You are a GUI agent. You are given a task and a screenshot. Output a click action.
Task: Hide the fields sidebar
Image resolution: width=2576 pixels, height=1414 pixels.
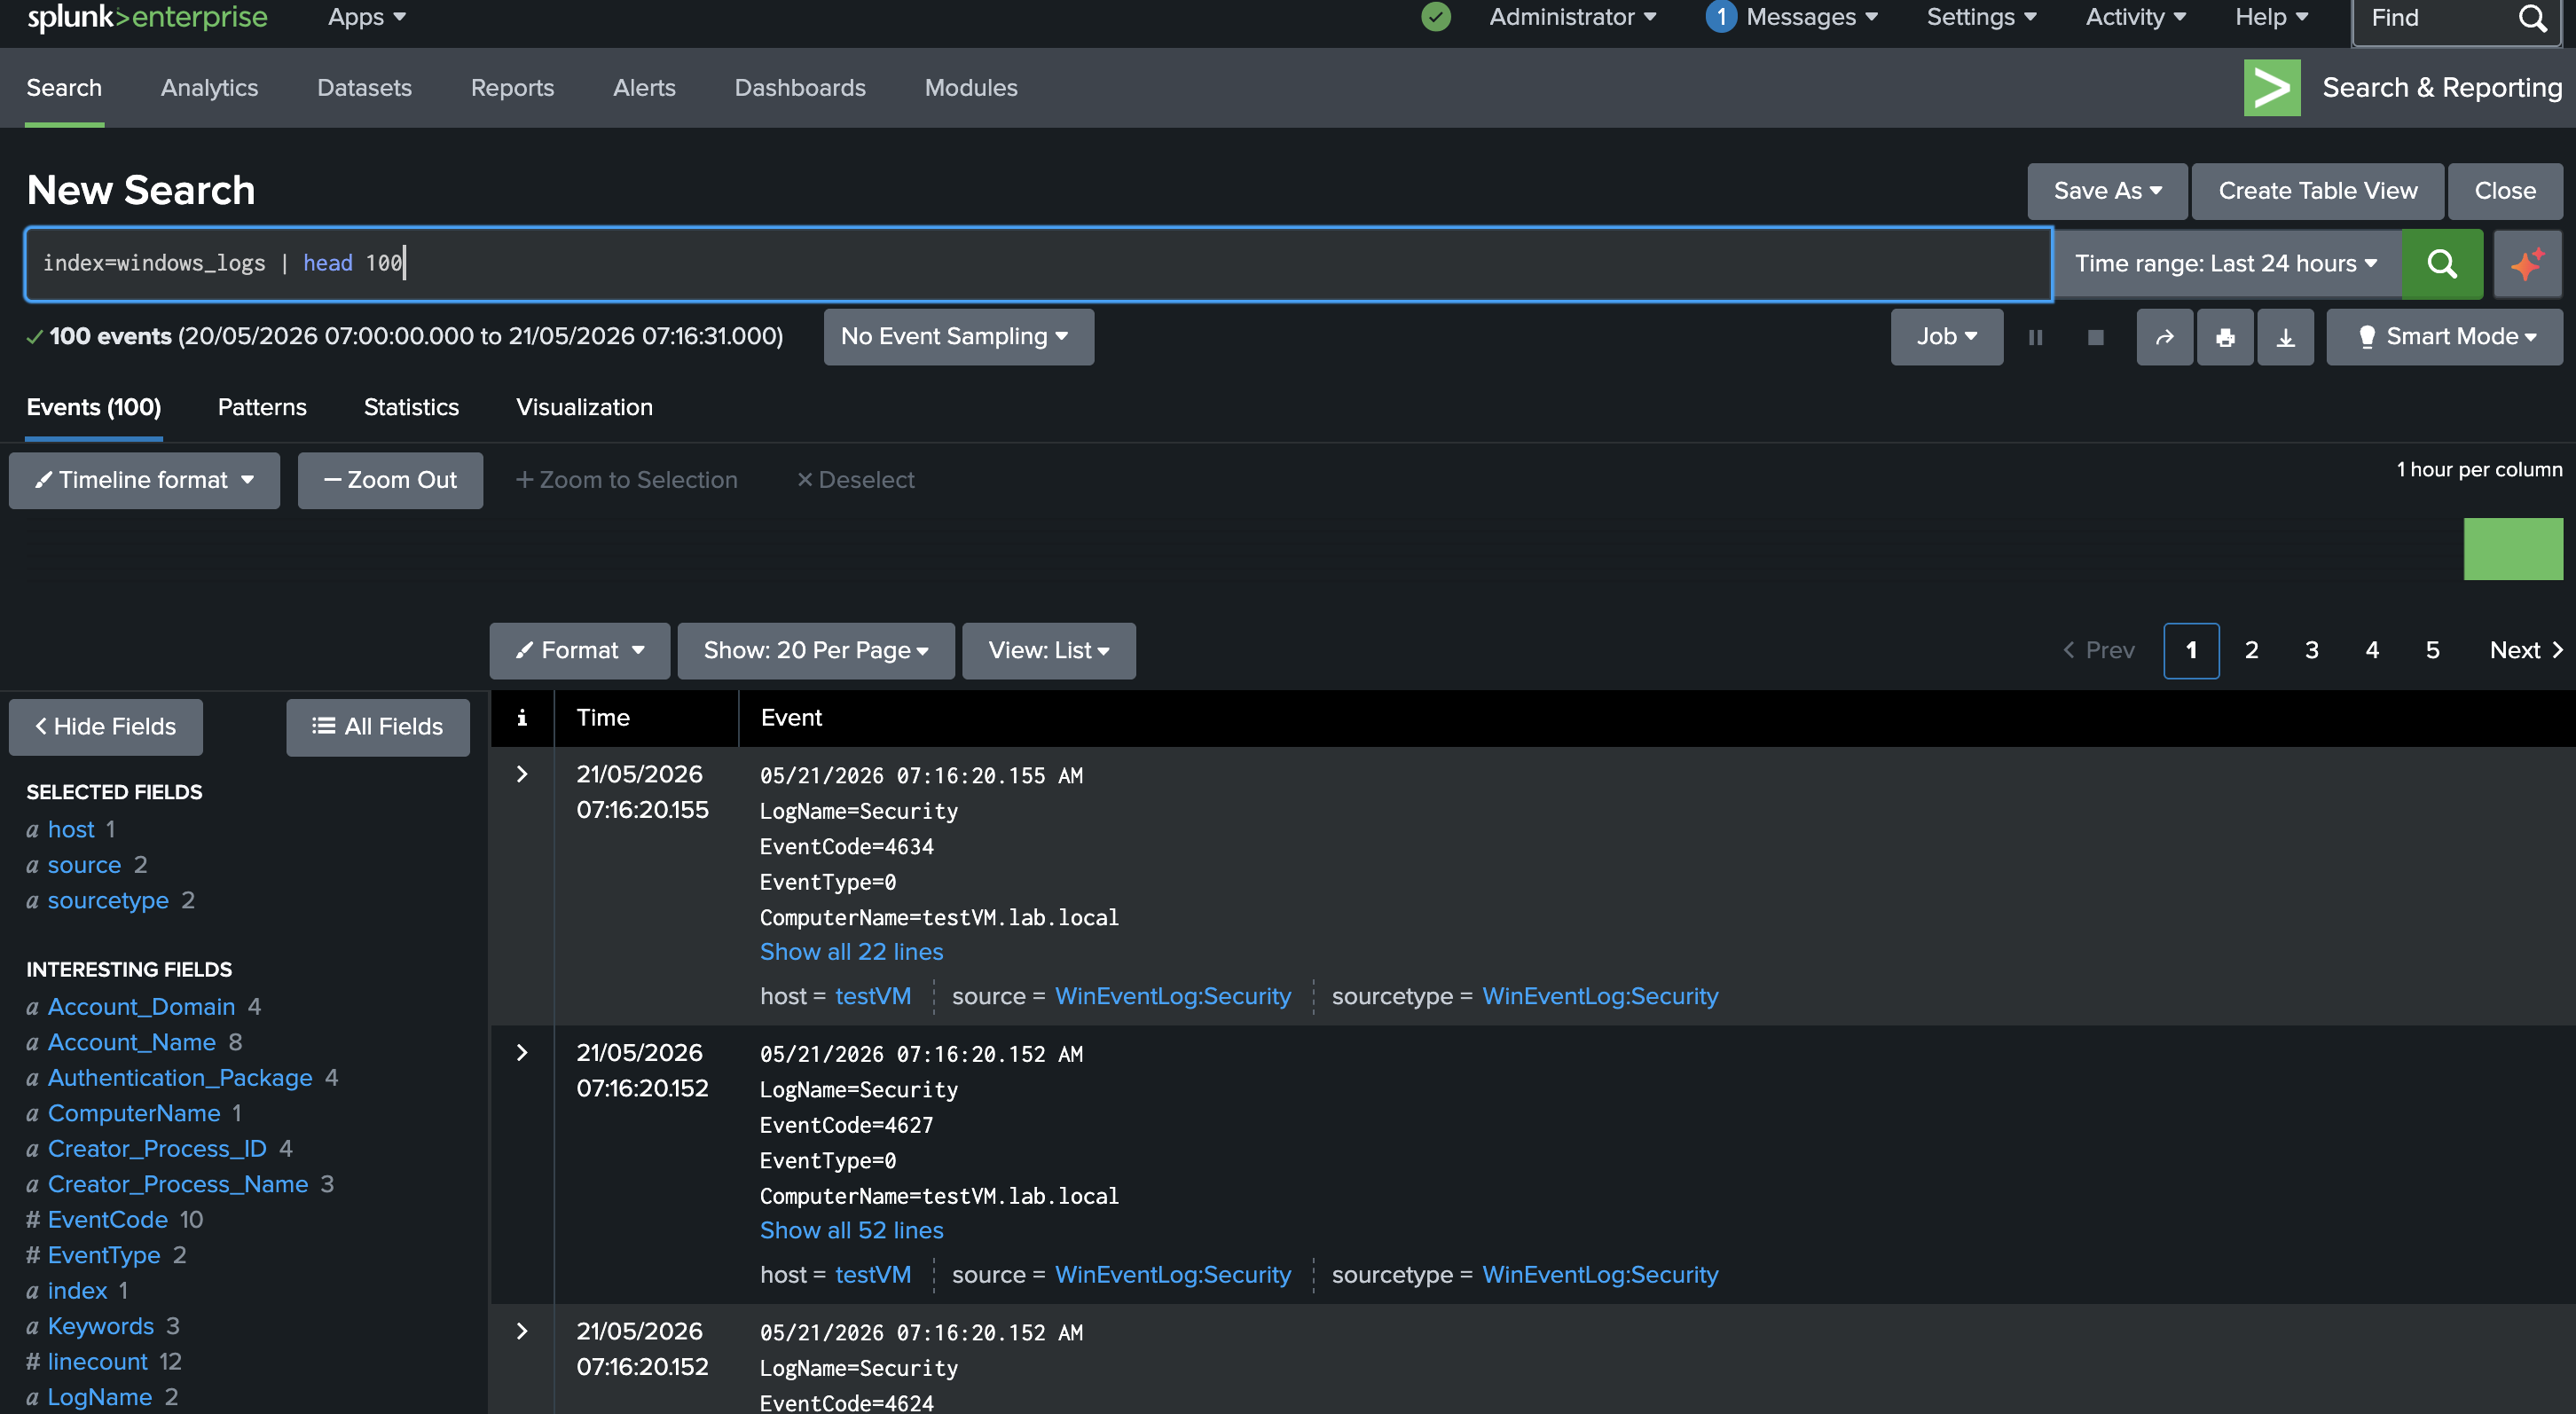(105, 727)
